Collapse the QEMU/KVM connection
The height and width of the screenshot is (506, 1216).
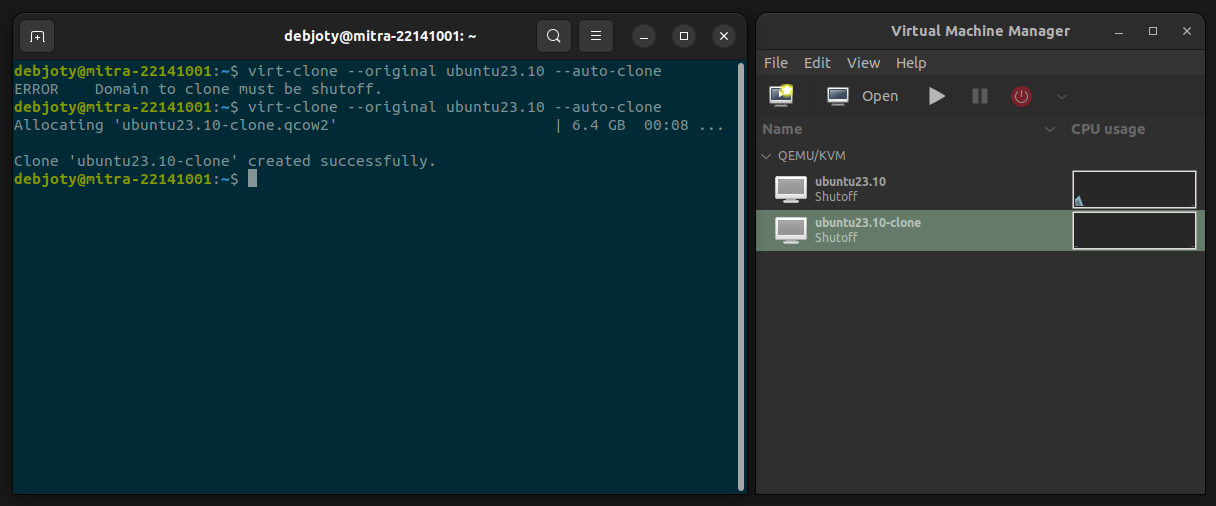tap(767, 156)
